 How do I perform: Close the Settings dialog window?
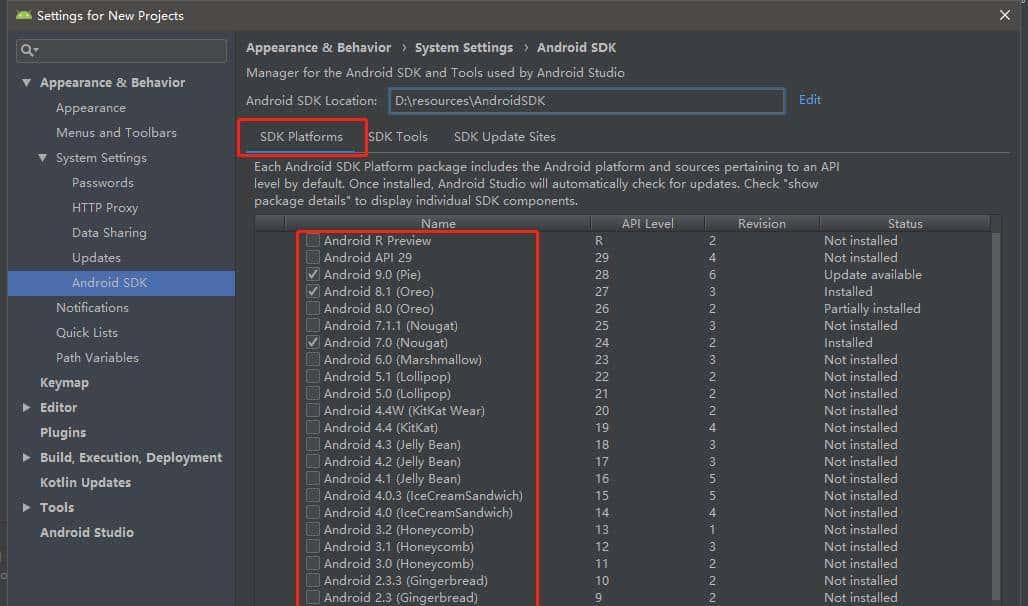pos(1005,15)
